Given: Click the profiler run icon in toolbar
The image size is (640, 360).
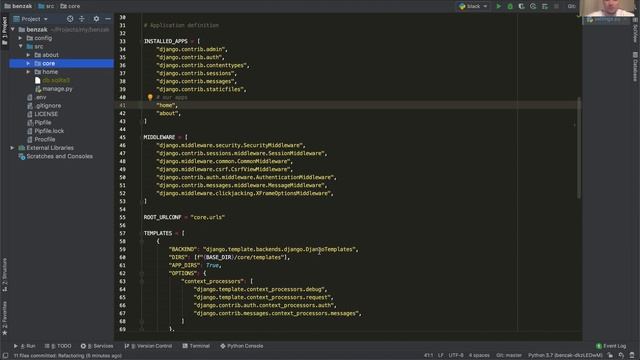Looking at the screenshot, I should (x=533, y=6).
